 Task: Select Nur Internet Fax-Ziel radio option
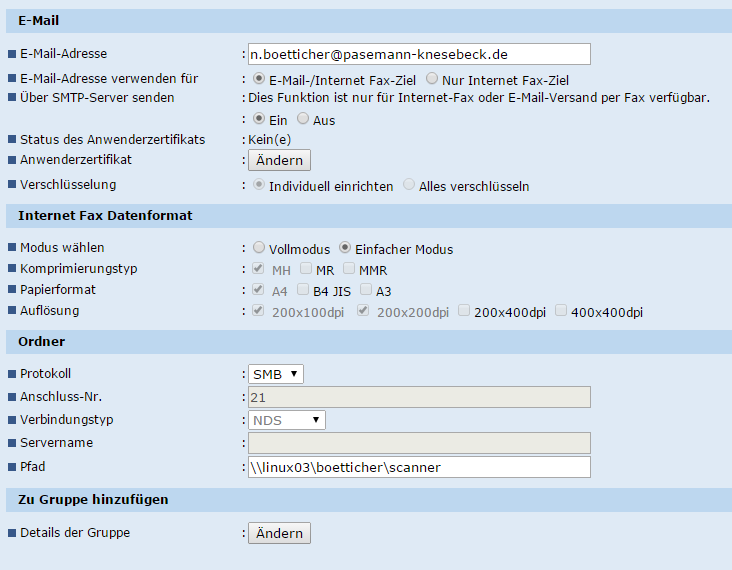pyautogui.click(x=432, y=78)
